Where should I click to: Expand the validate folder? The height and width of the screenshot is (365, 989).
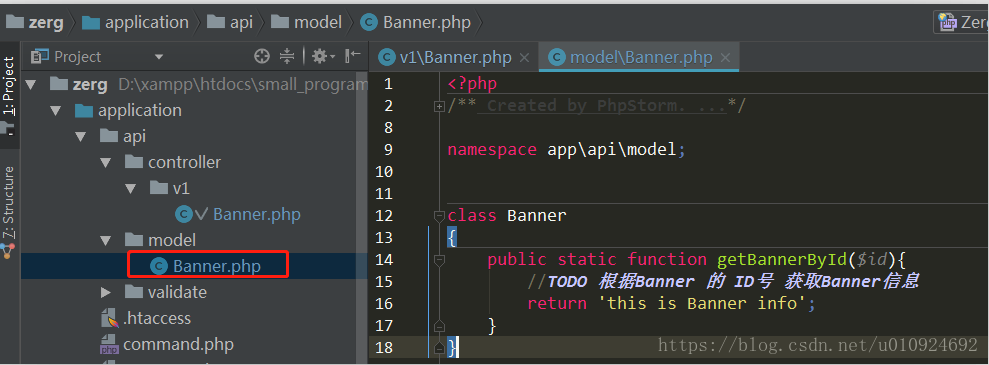[x=105, y=292]
